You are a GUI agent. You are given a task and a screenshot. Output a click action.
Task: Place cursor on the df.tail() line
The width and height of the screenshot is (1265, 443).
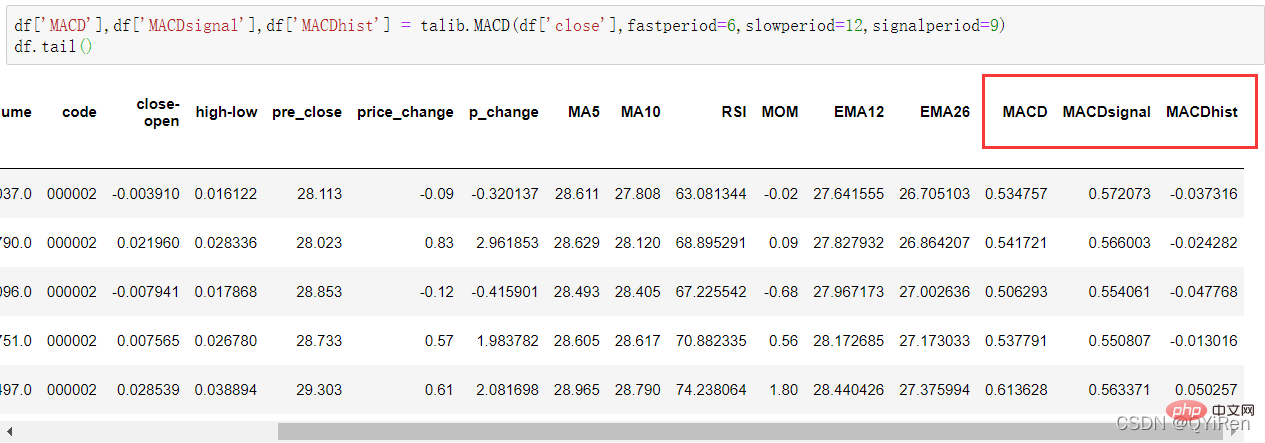54,47
